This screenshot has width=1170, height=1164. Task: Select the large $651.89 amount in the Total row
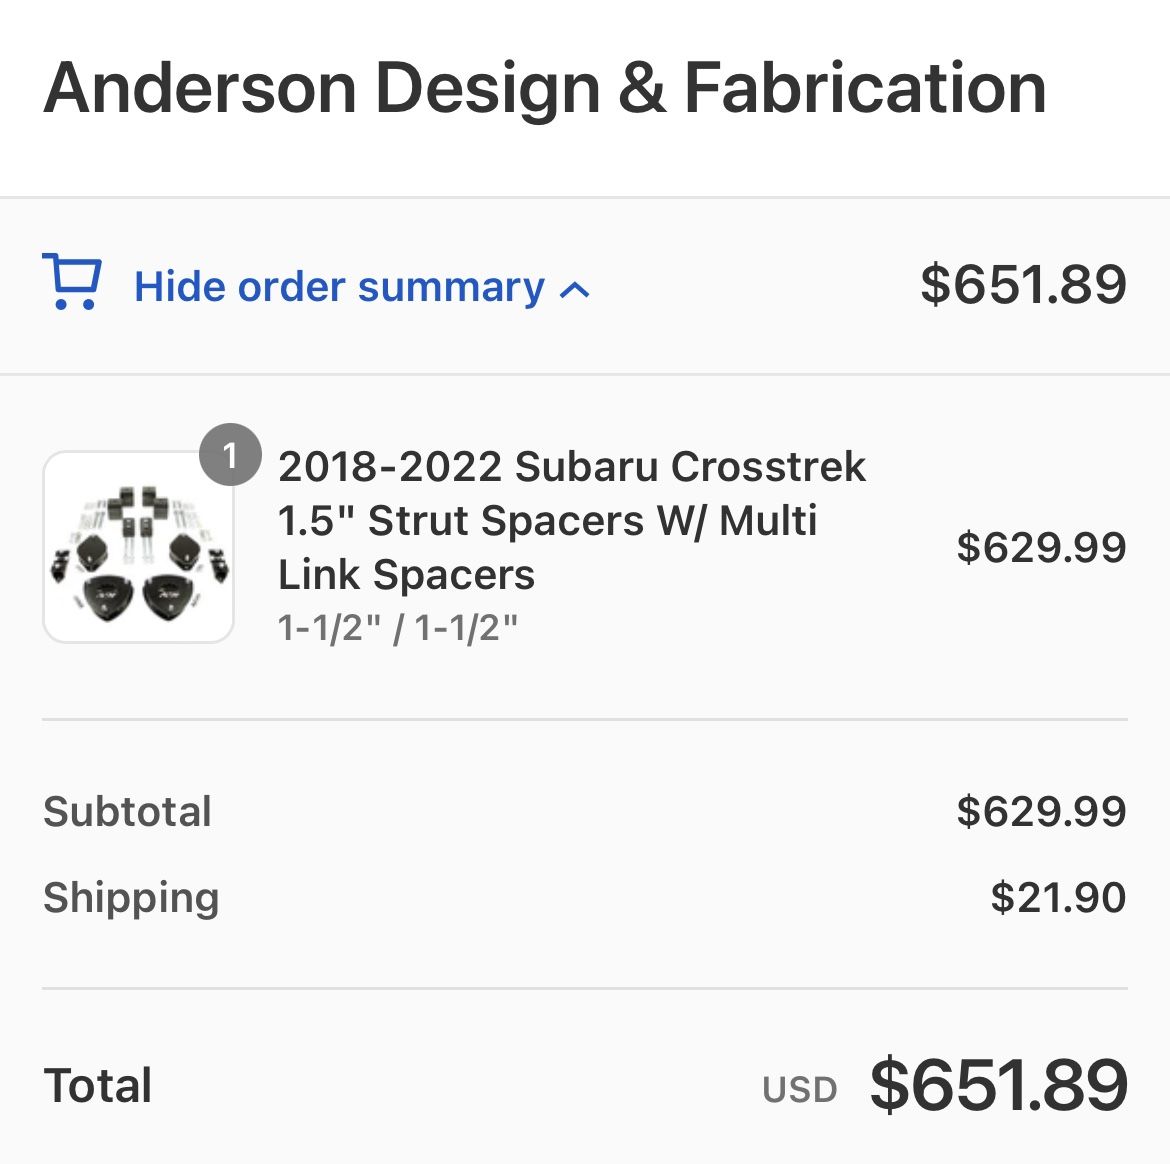[999, 1085]
